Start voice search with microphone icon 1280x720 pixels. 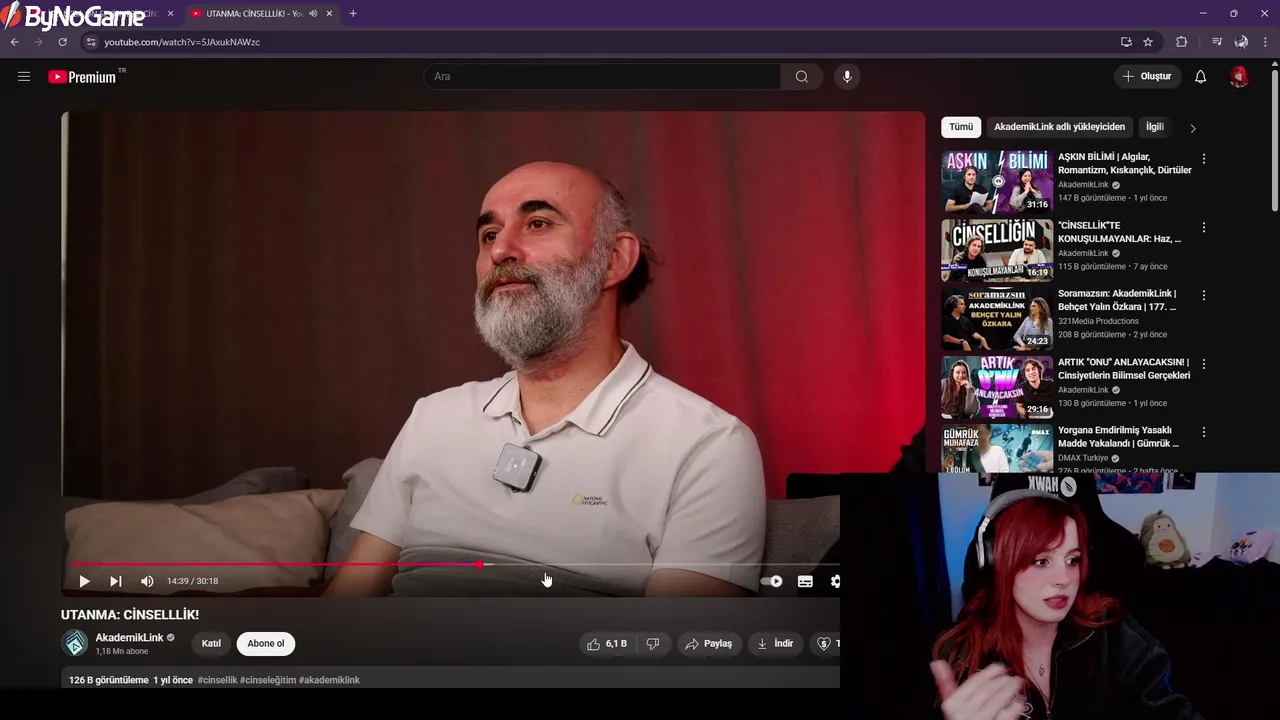[x=847, y=77]
